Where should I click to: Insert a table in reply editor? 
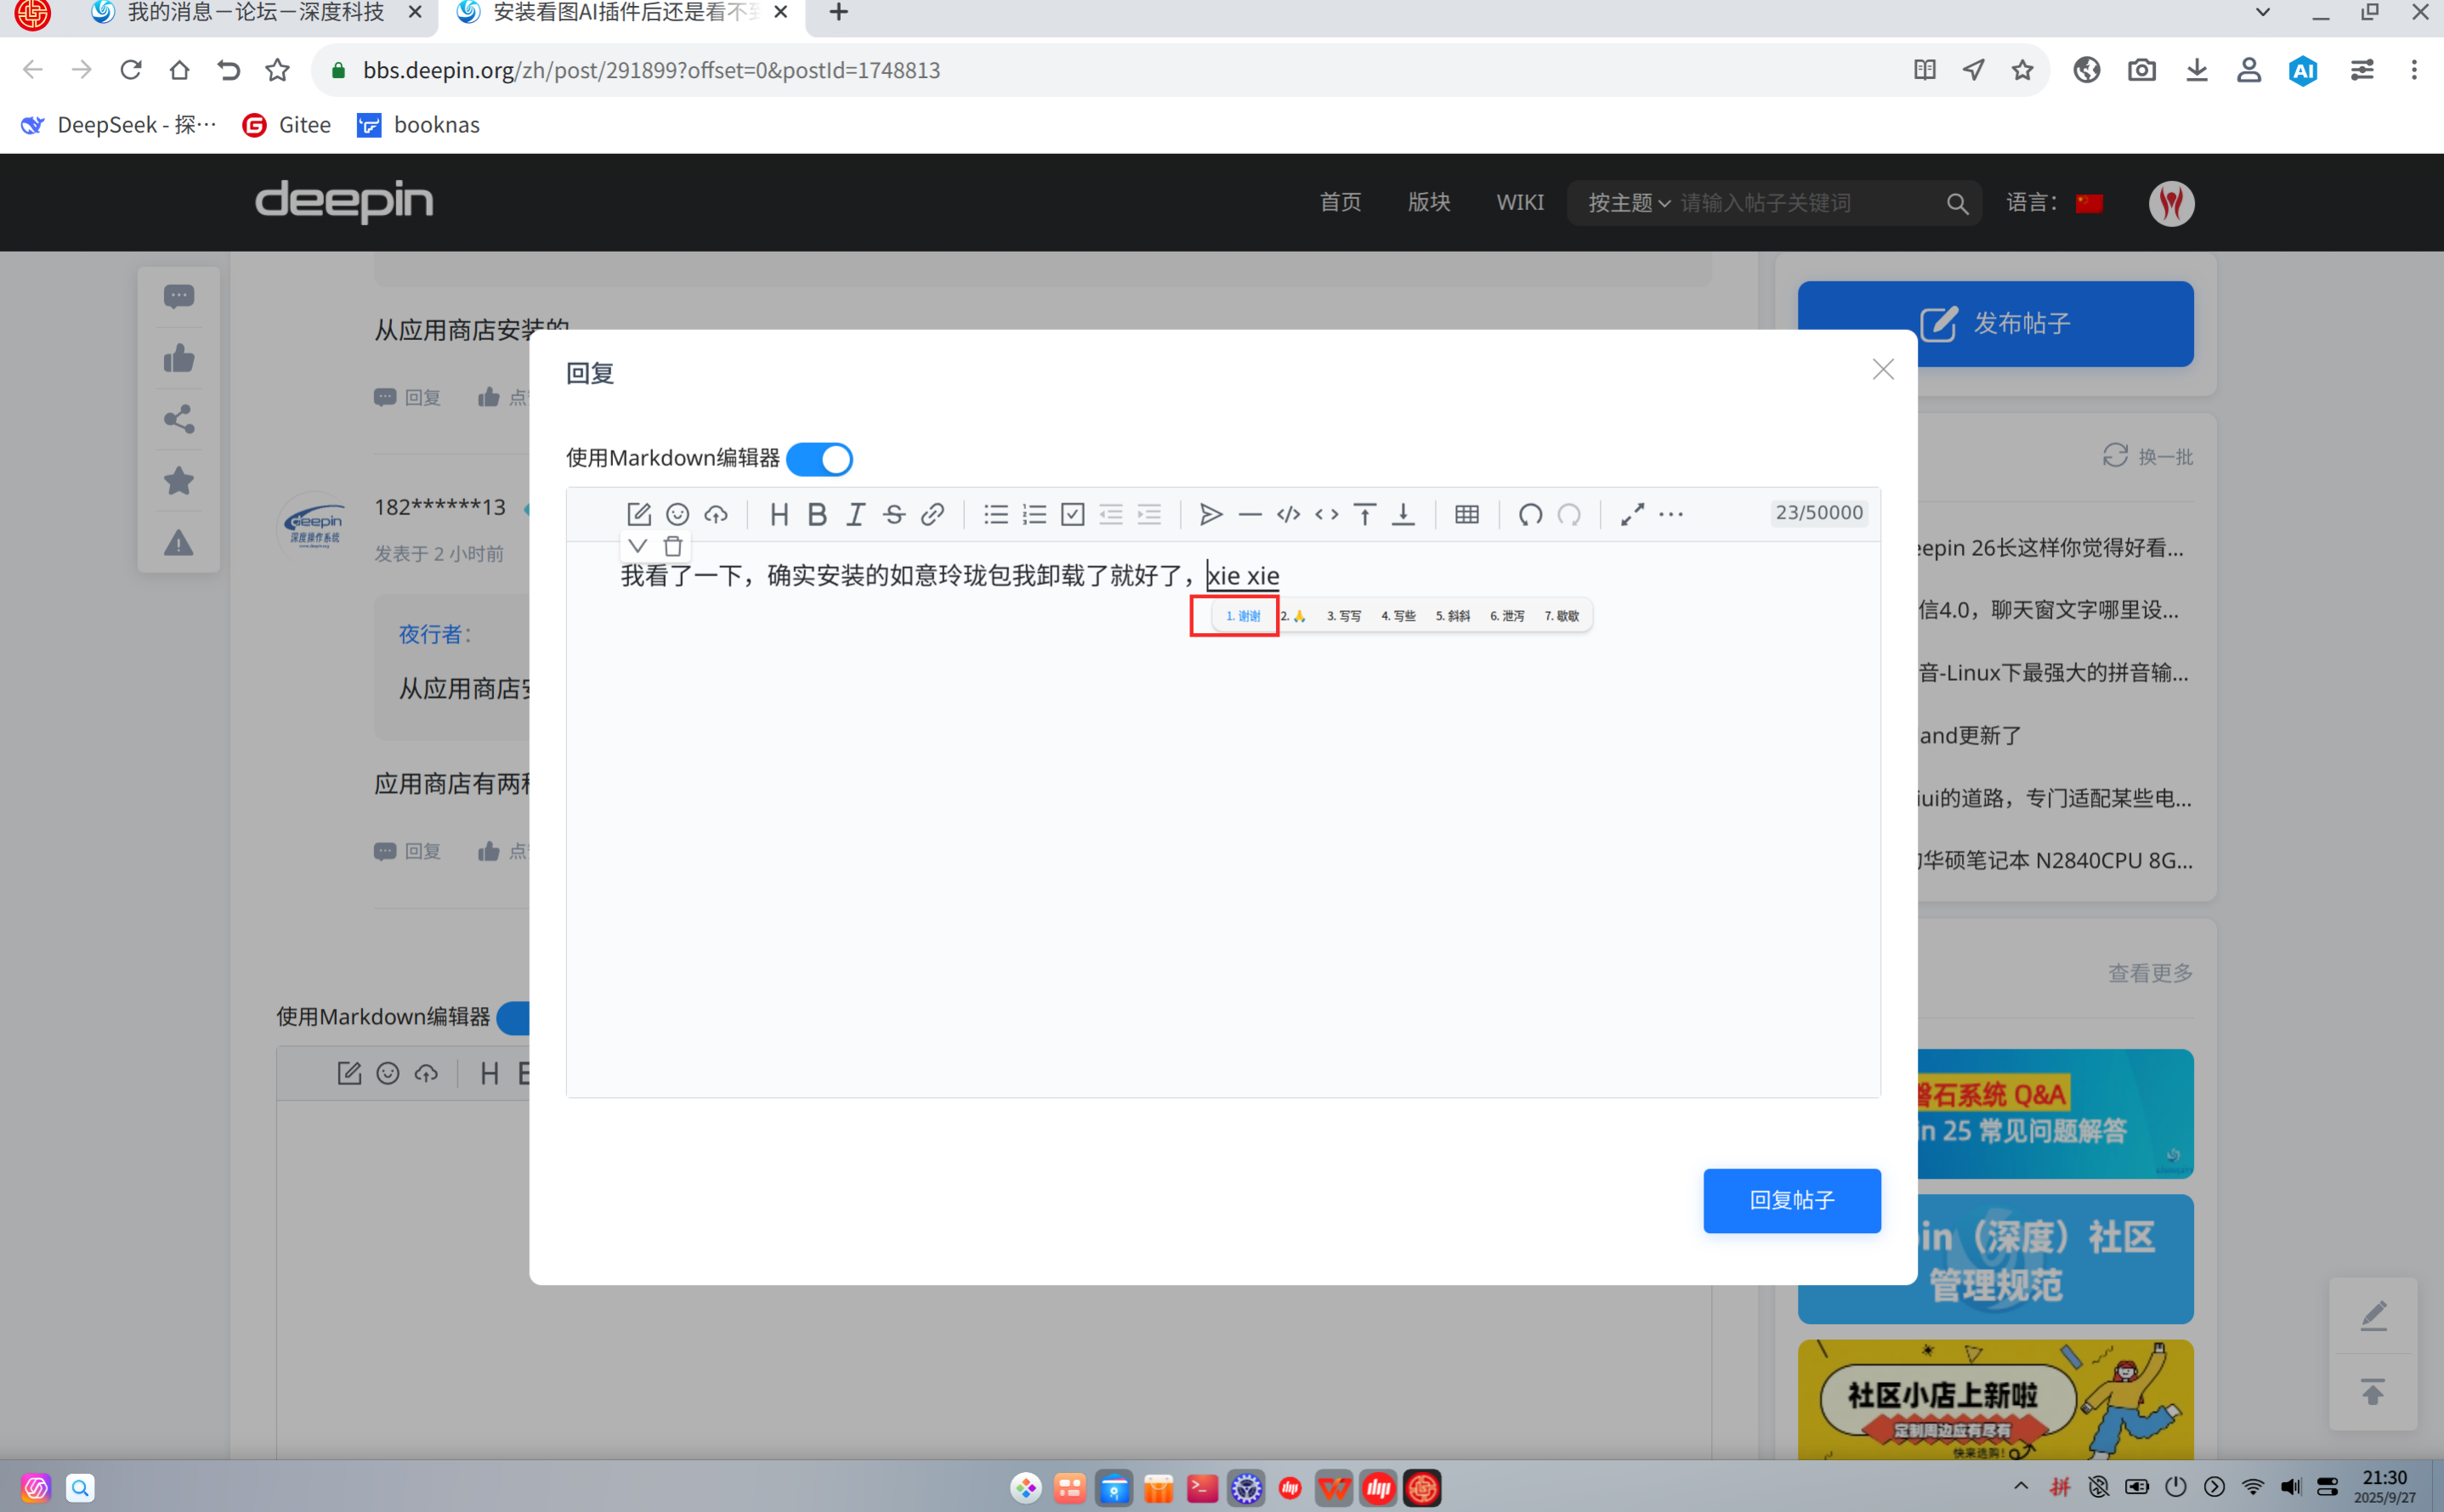pos(1467,514)
